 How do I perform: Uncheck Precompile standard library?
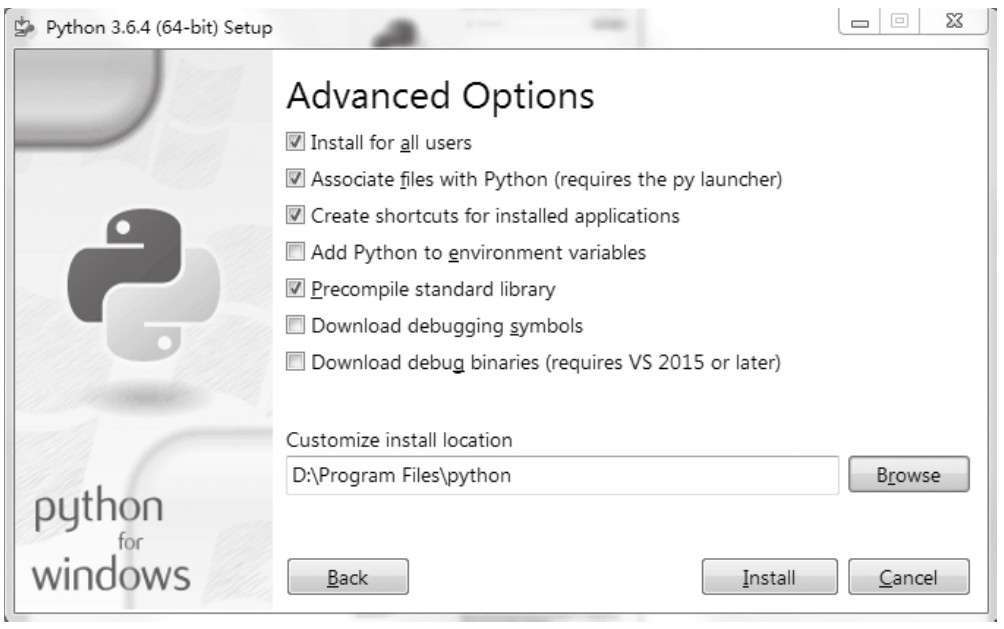pyautogui.click(x=295, y=289)
